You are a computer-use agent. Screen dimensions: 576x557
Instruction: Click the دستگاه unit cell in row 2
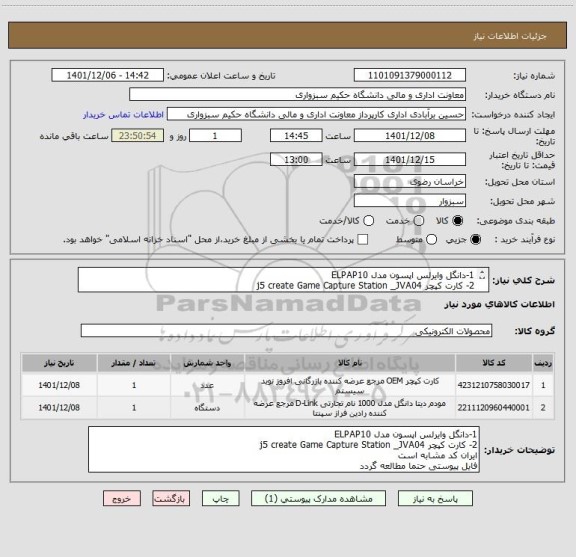[x=207, y=408]
